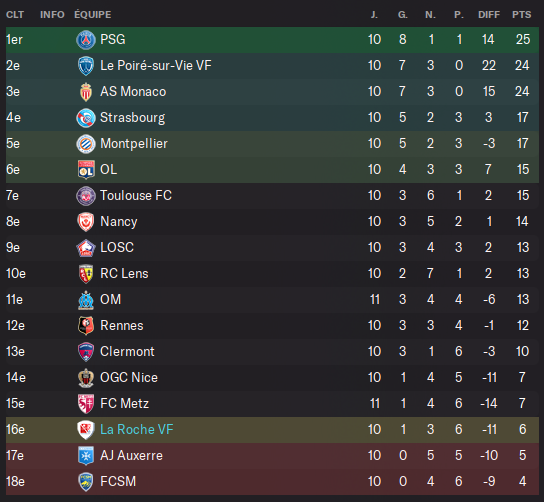Click the PSG club crest icon
Screen dimensions: 544x502
(x=86, y=40)
